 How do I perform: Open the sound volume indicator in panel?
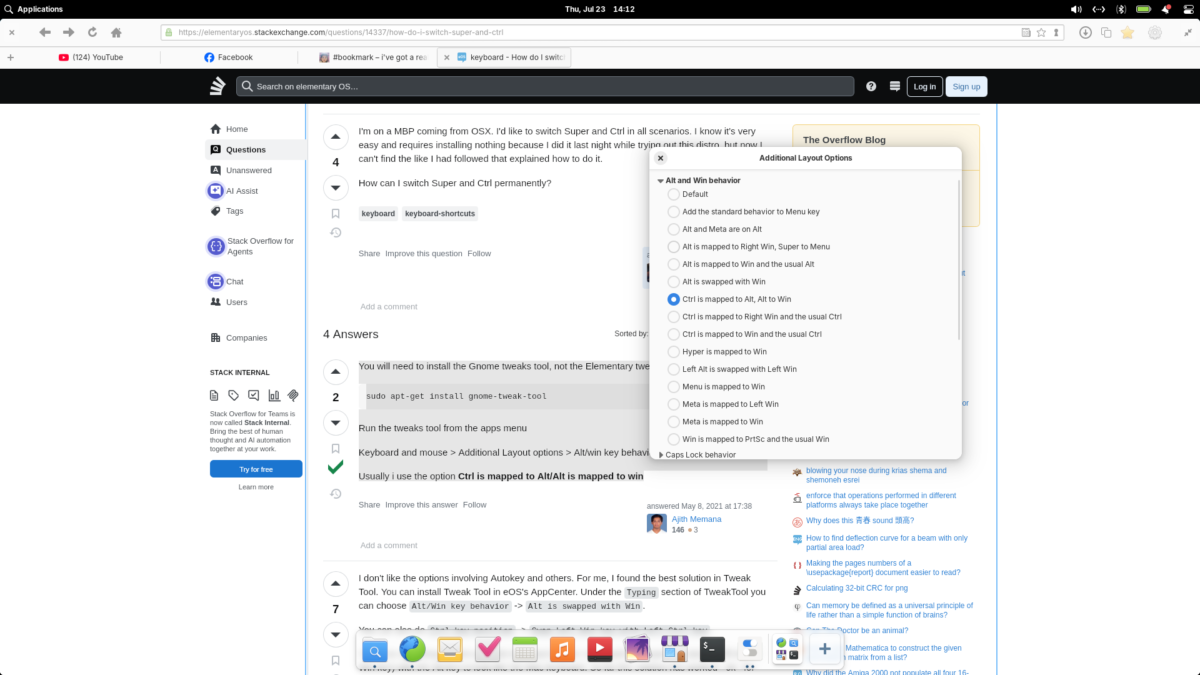[x=1075, y=9]
